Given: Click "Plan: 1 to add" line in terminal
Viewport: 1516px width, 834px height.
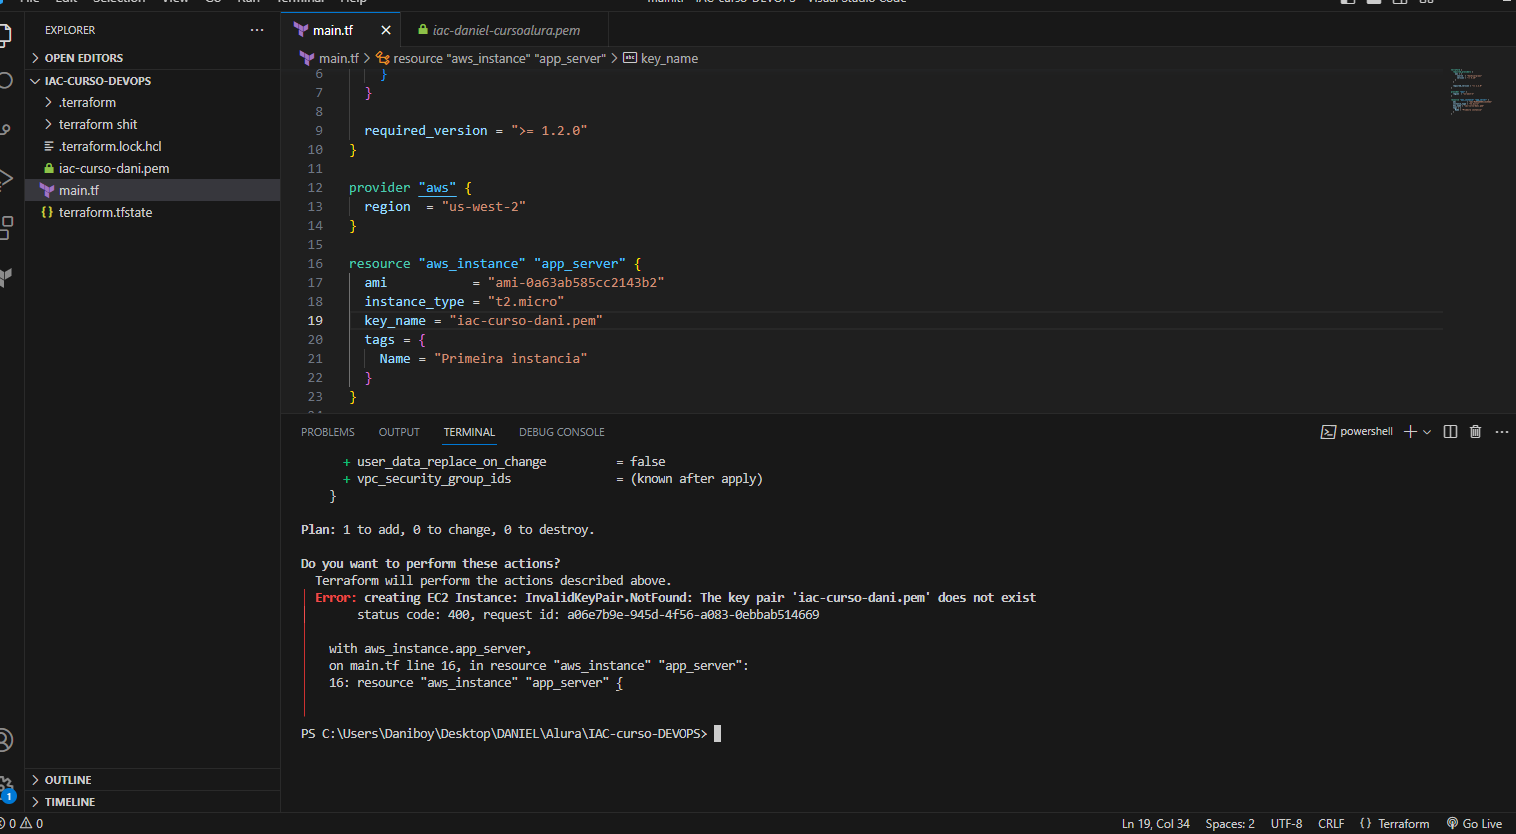Looking at the screenshot, I should [448, 530].
